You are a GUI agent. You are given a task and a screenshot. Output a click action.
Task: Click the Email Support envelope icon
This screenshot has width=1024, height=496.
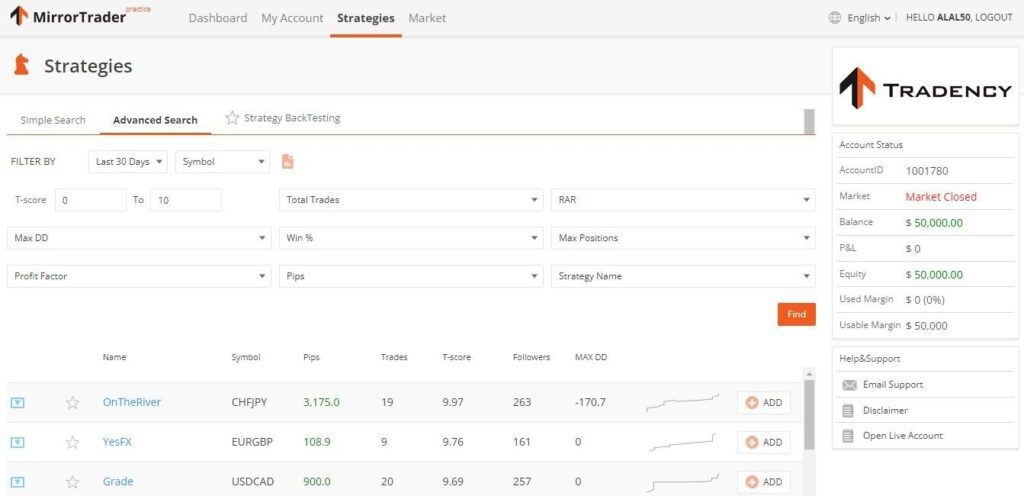(849, 385)
